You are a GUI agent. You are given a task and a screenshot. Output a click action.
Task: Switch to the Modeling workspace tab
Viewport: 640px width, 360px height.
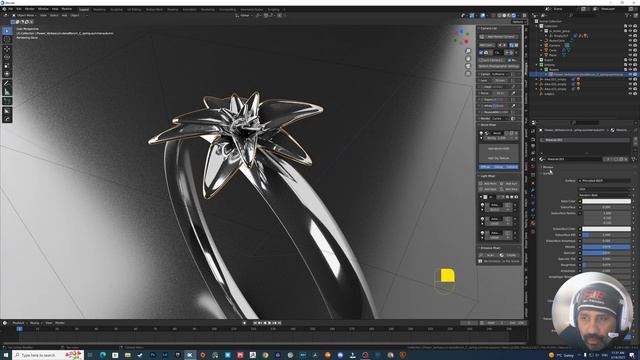(x=99, y=9)
